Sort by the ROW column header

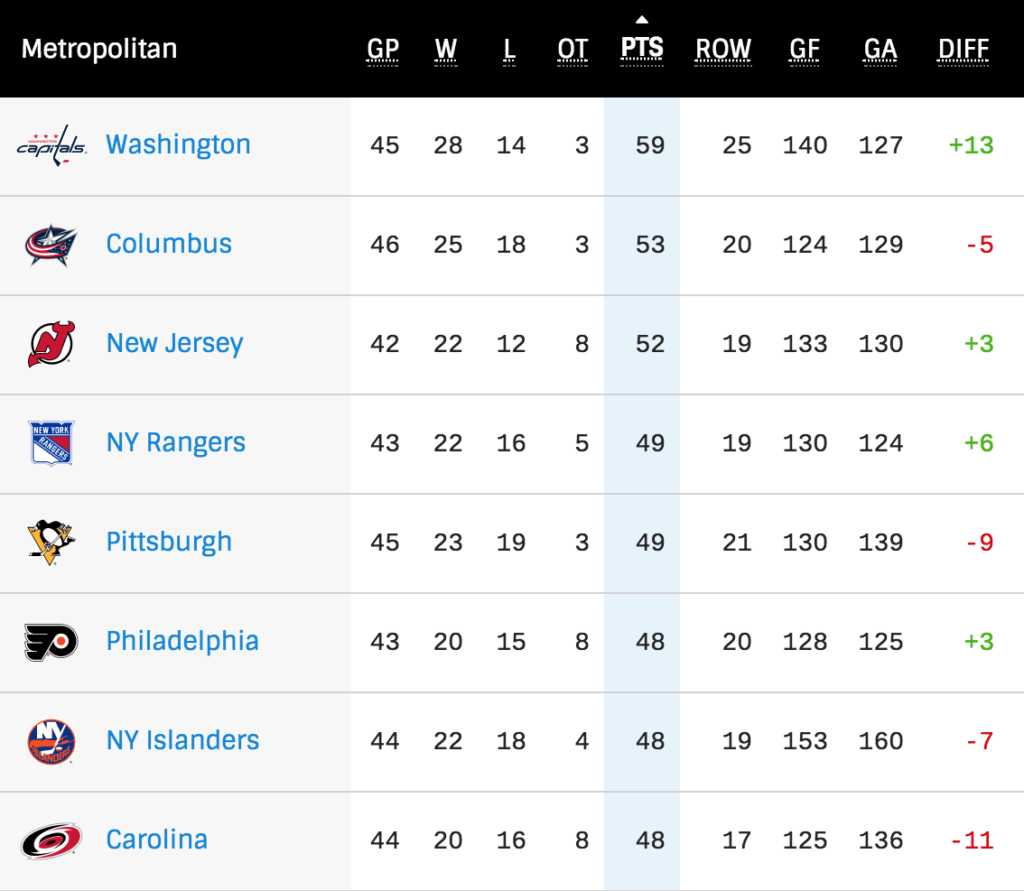pos(723,49)
